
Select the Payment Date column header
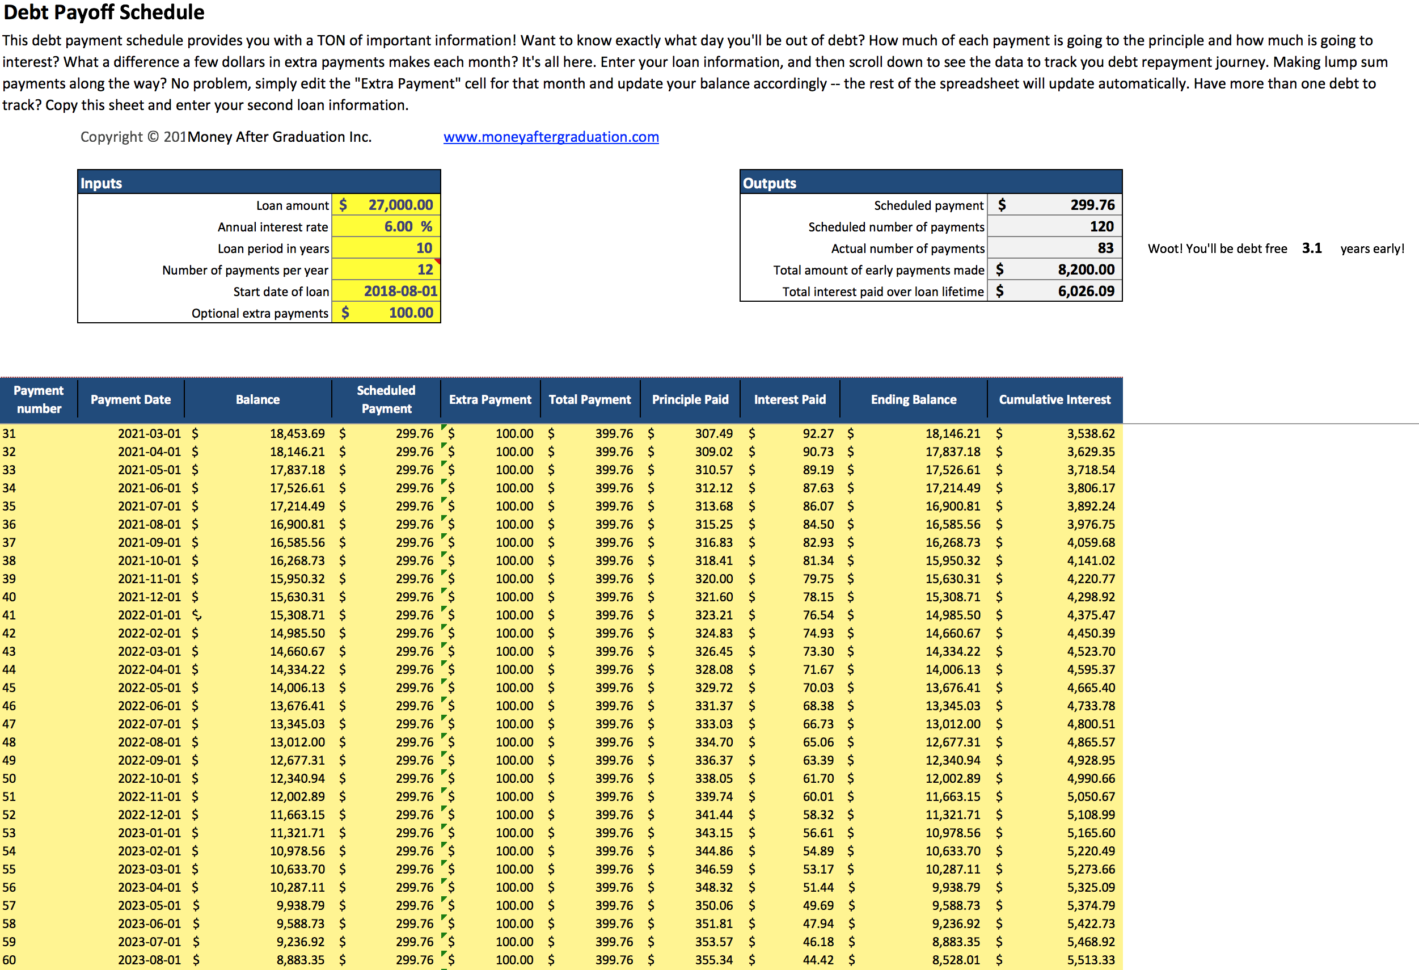click(130, 399)
